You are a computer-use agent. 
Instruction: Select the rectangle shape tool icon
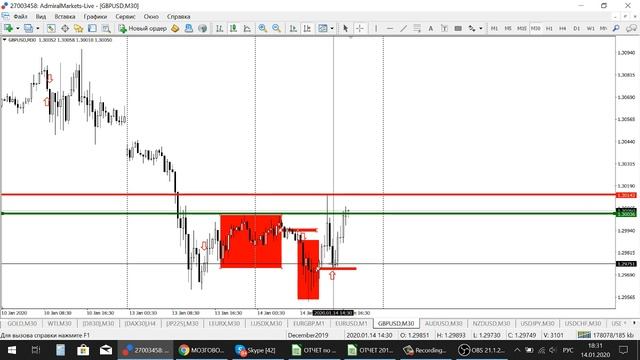458,28
